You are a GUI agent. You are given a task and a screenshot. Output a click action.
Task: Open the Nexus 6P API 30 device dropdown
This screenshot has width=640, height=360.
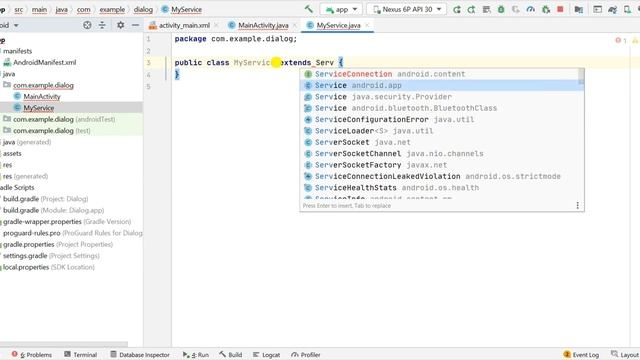tap(407, 9)
